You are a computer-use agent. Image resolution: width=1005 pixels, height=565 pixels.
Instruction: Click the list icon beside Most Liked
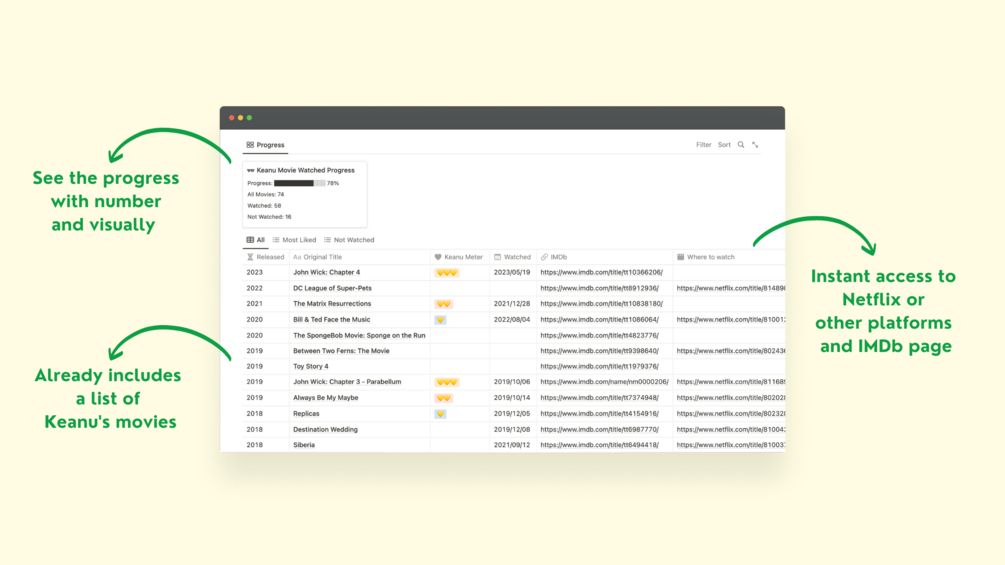tap(276, 240)
